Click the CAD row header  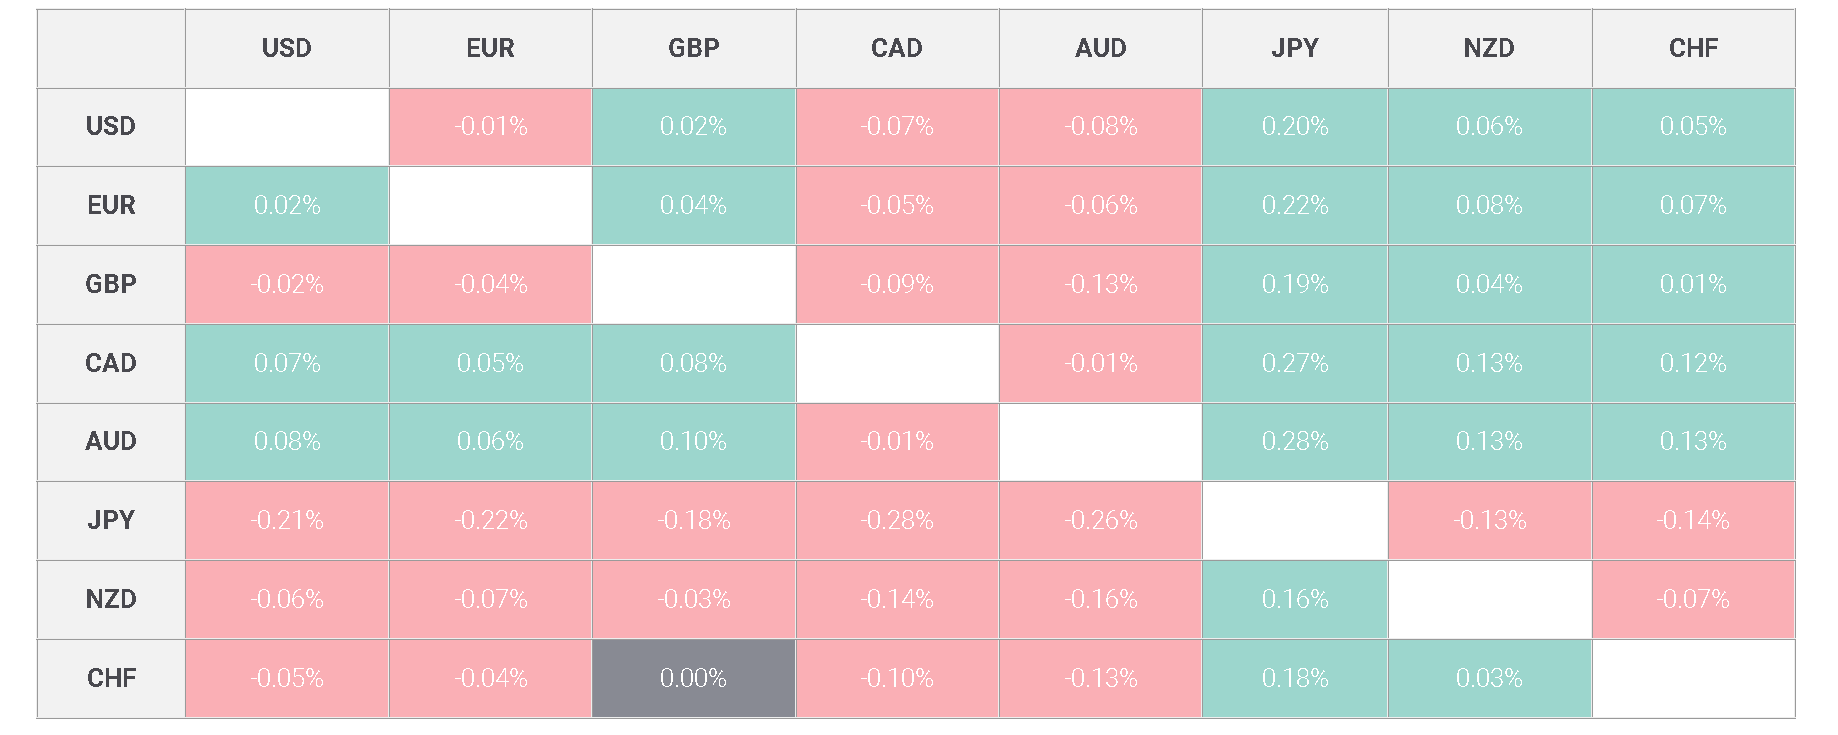111,363
